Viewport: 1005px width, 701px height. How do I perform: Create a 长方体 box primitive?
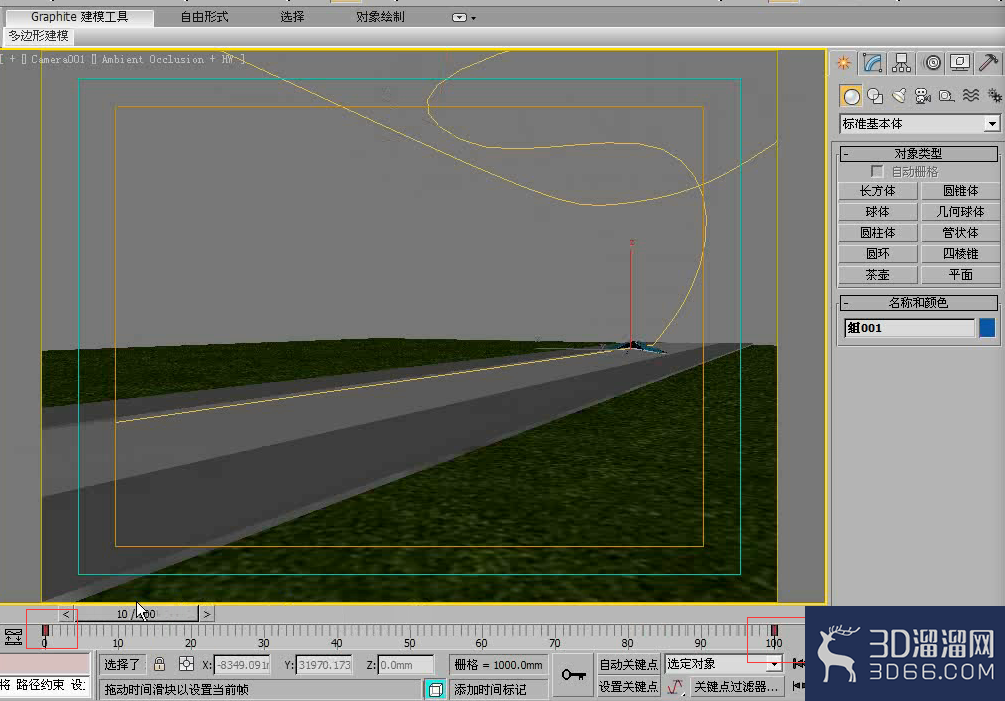(877, 191)
